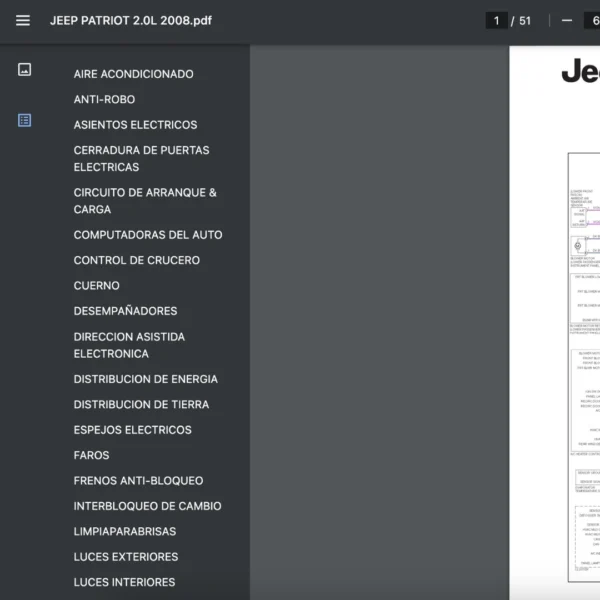Switch to page thumbnails view
Screen dimensions: 600x600
[x=24, y=70]
